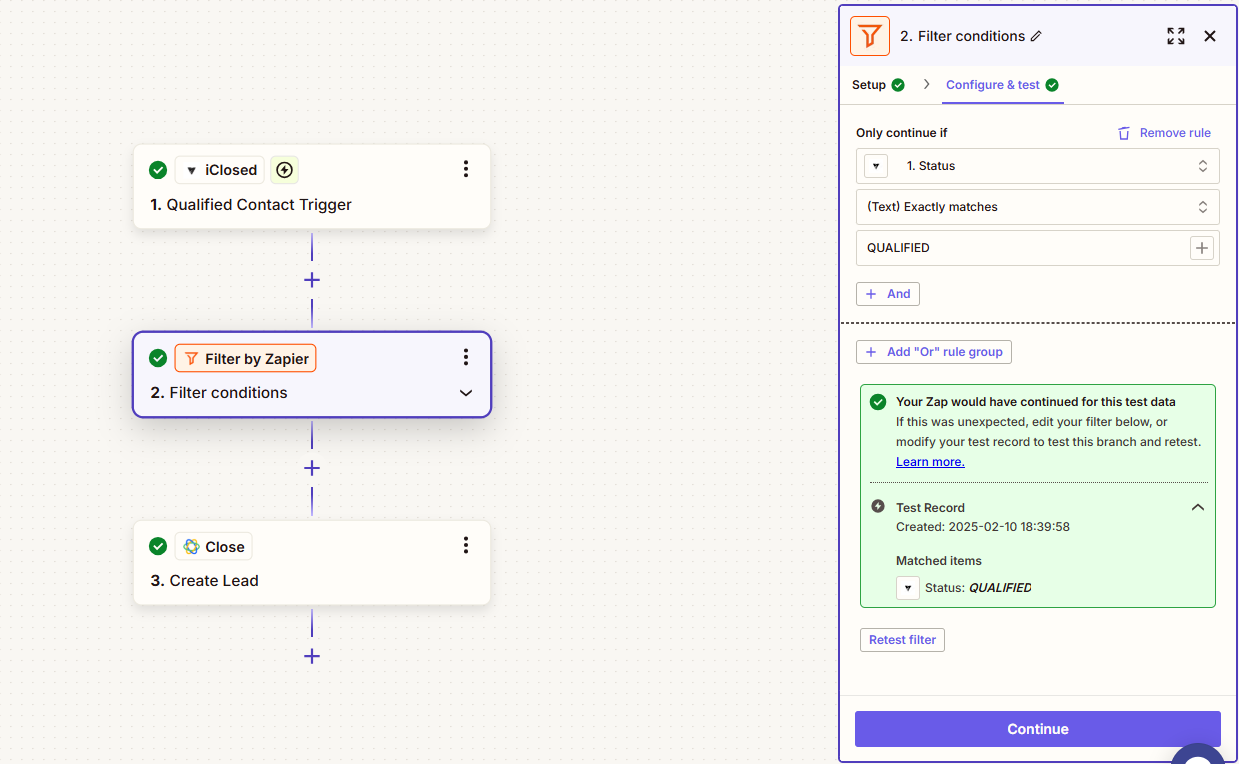Viewport: 1239px width, 764px height.
Task: Expand the side panel to full screen
Action: [x=1176, y=36]
